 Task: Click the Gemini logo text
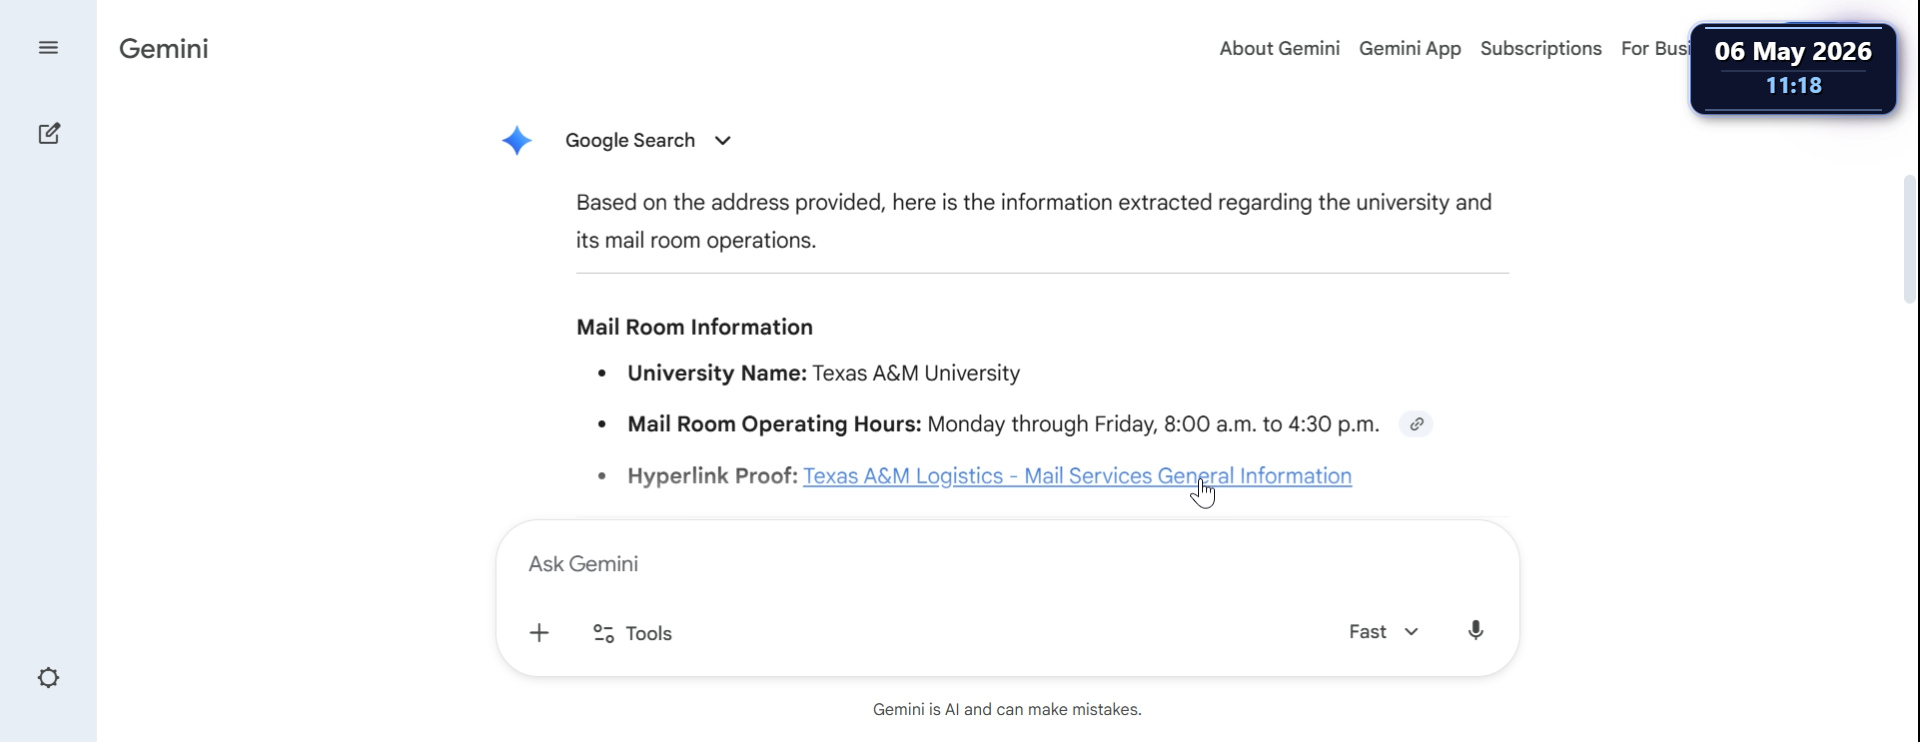(164, 49)
